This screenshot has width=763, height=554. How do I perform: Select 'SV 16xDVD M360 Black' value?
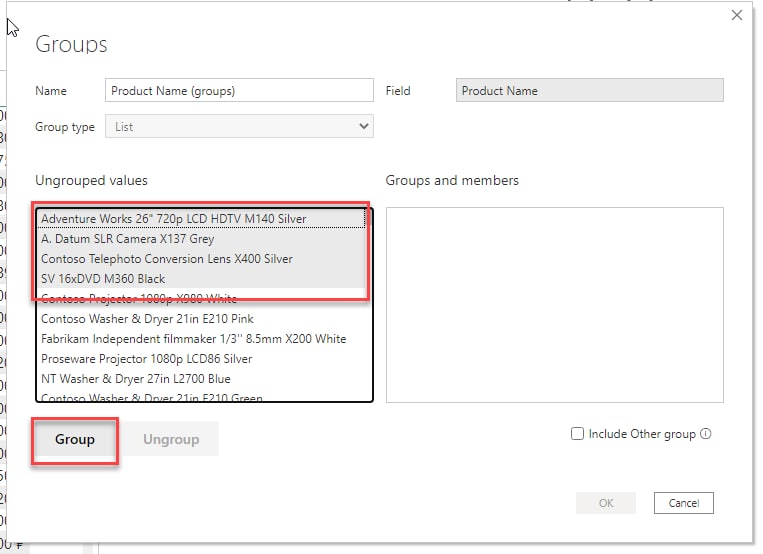[x=201, y=279]
